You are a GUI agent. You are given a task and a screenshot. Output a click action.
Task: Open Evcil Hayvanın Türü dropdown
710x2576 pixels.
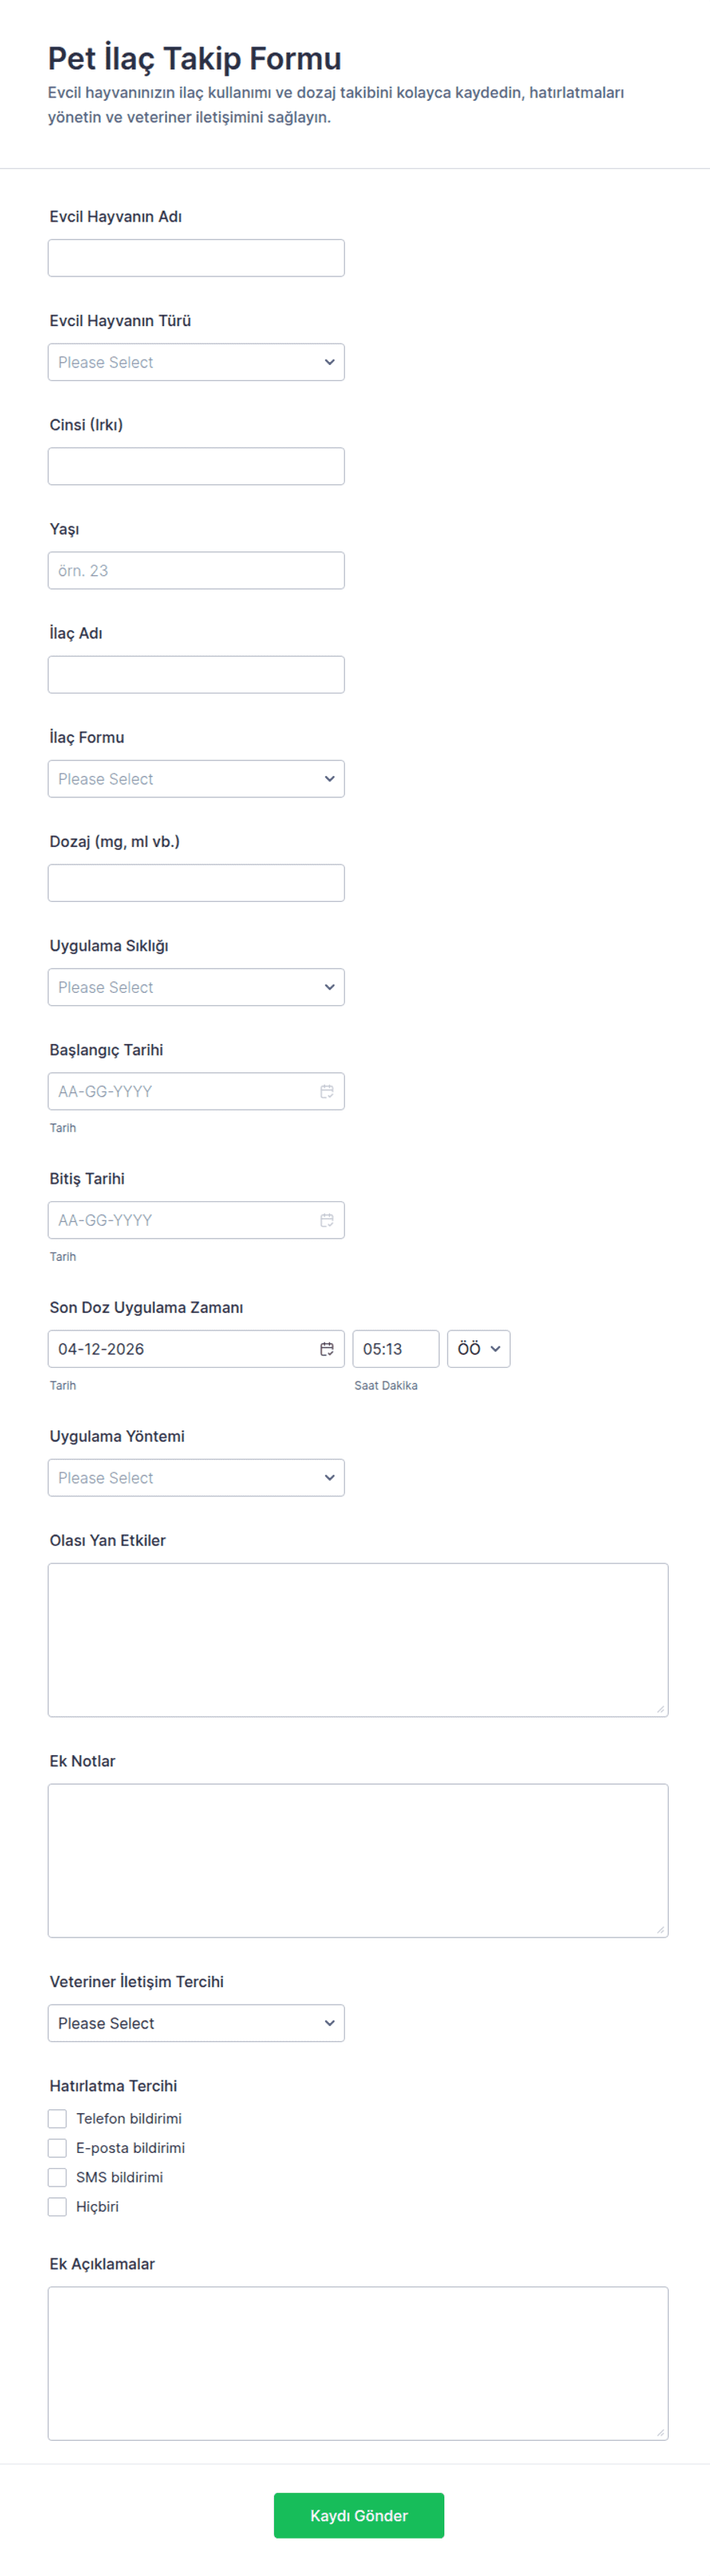click(x=196, y=362)
